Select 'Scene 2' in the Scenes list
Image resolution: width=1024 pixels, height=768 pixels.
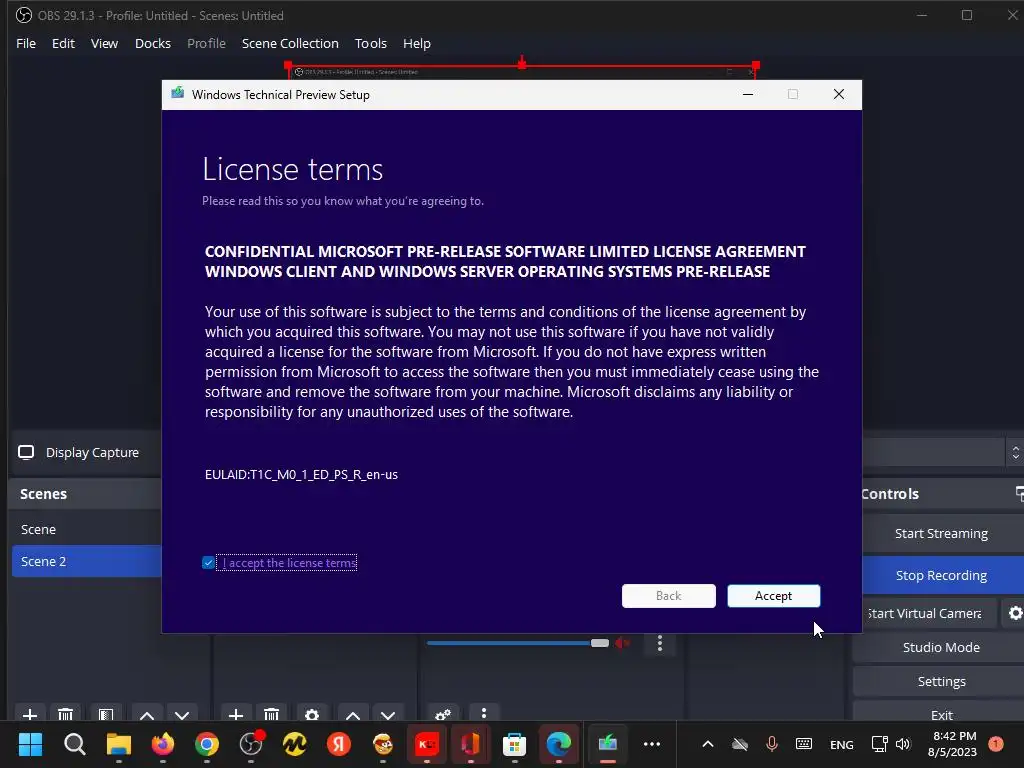coord(86,561)
